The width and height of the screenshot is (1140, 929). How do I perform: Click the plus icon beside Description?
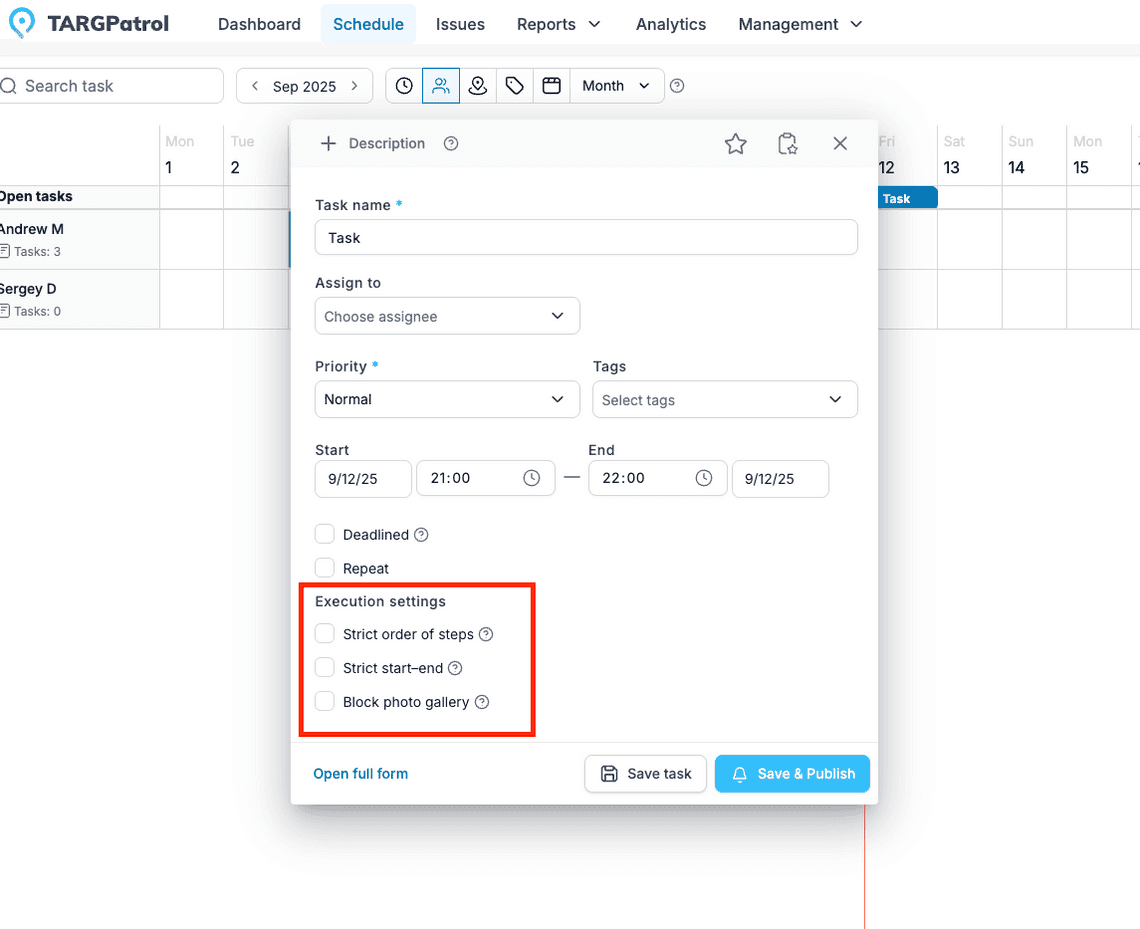pos(329,143)
